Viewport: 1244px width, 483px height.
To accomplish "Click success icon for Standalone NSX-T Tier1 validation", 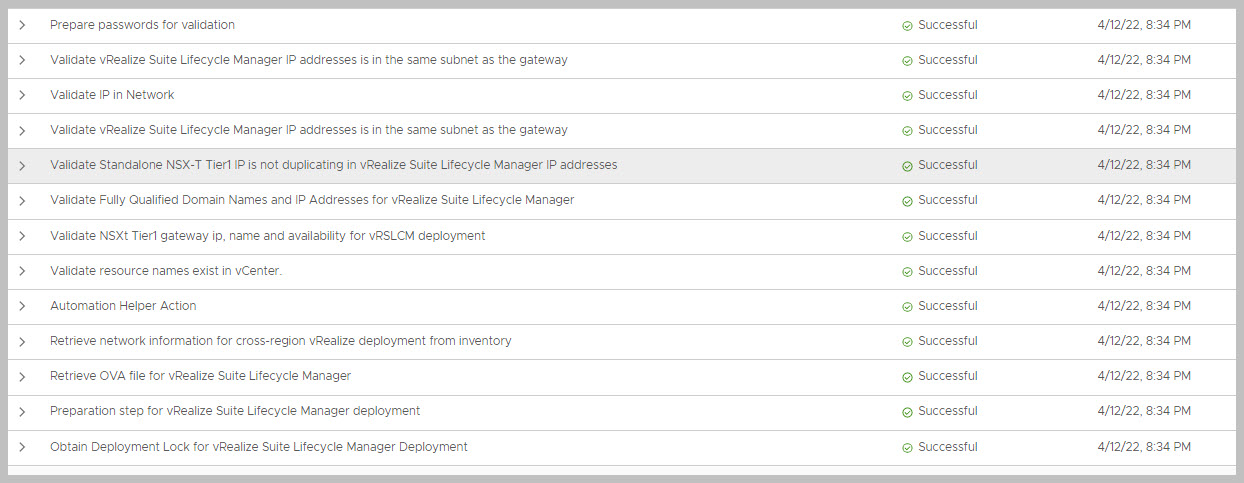I will (x=907, y=166).
